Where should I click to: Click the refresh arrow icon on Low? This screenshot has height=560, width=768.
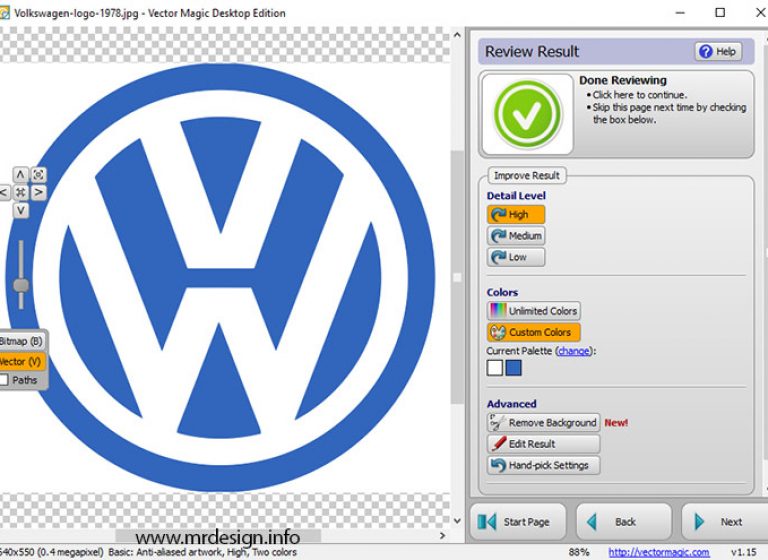tap(499, 257)
